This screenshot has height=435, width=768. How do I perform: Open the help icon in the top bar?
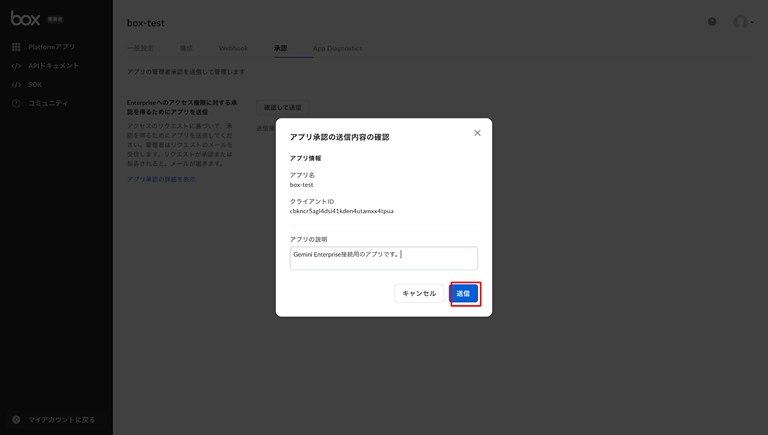click(x=712, y=22)
